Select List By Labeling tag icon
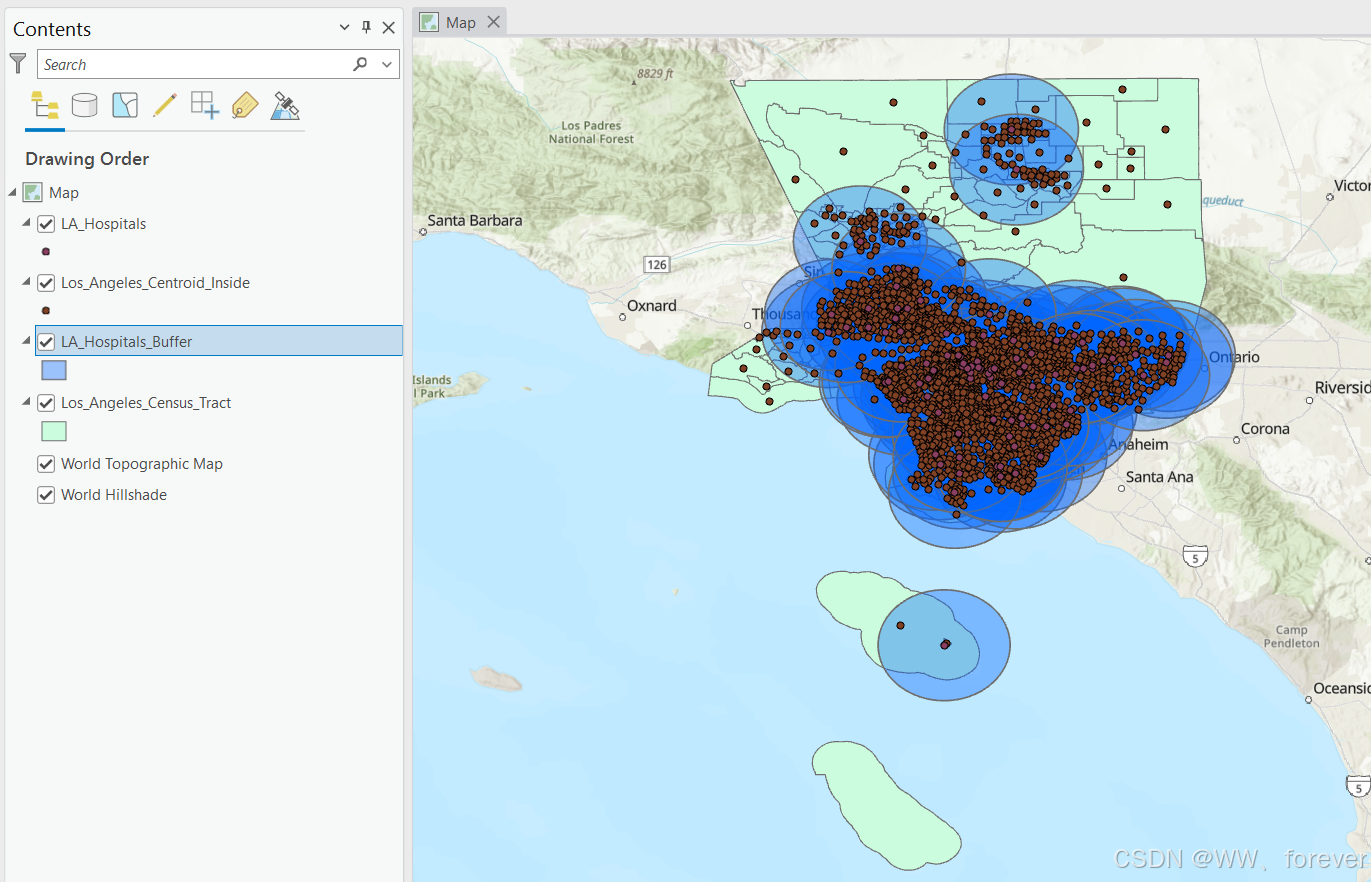Screen dimensions: 1371x882 (244, 105)
